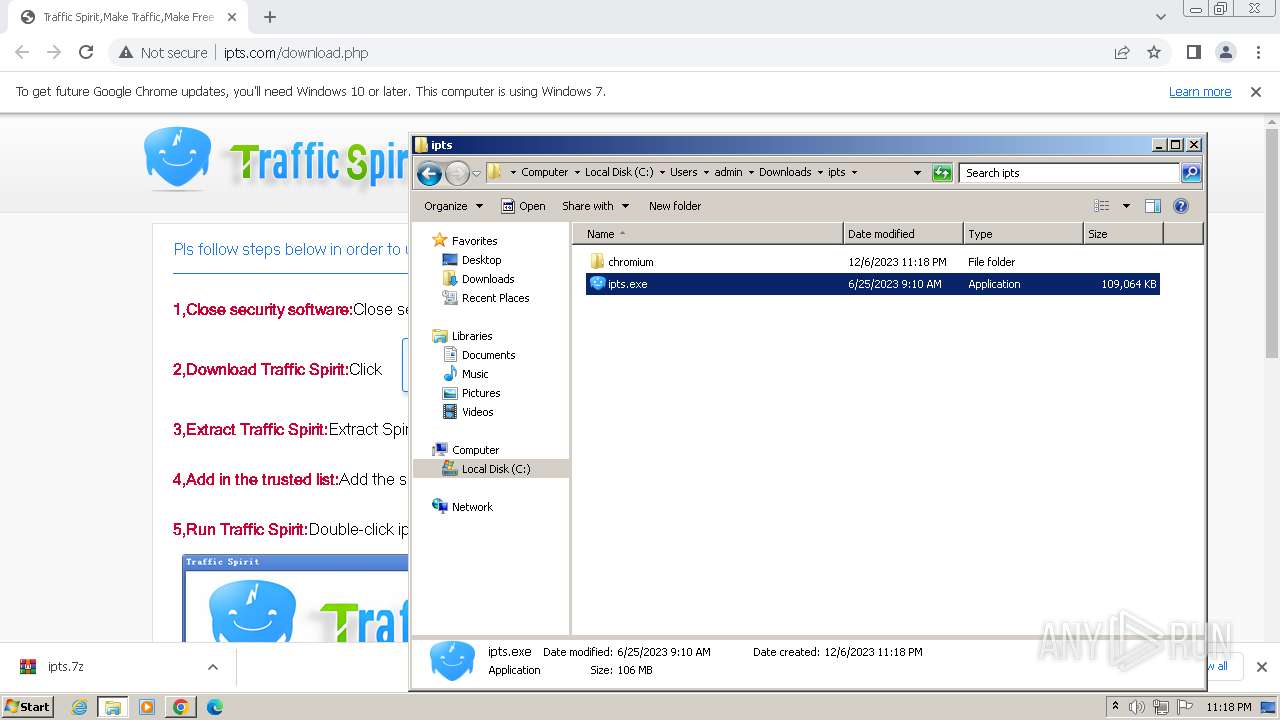This screenshot has height=720, width=1280.
Task: Click admin breadcrumb in address bar
Action: [728, 172]
